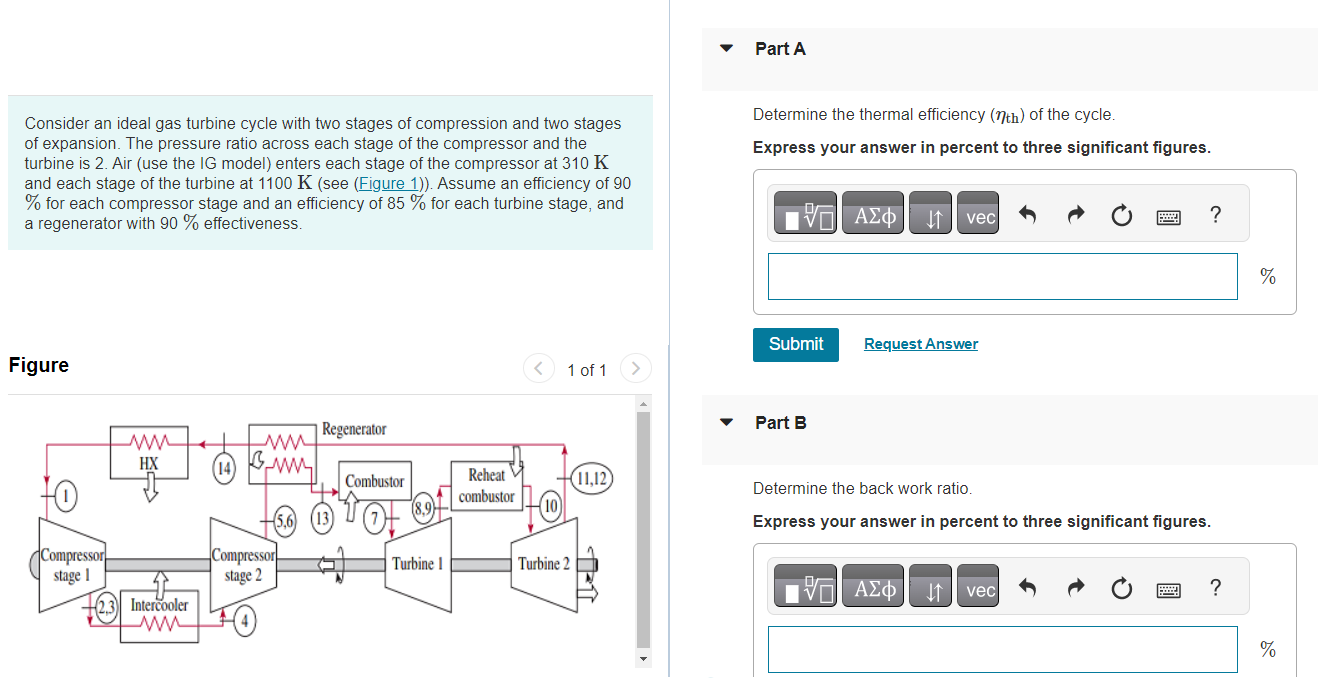The height and width of the screenshot is (678, 1318).
Task: Click the undo arrow in Part A toolbar
Action: 1027,212
